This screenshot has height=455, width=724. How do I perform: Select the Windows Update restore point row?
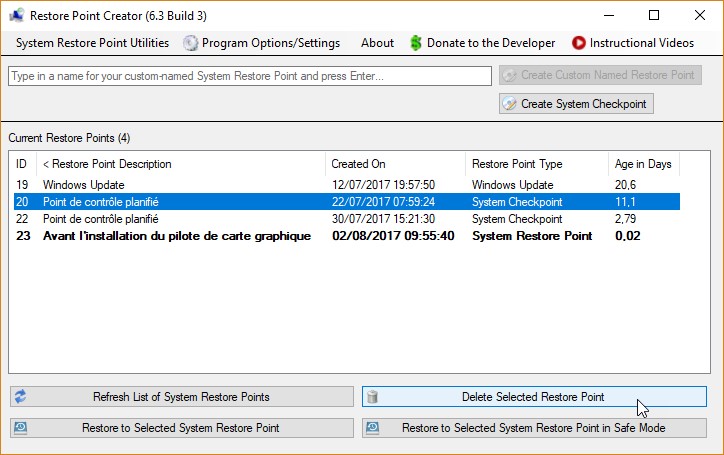click(83, 185)
